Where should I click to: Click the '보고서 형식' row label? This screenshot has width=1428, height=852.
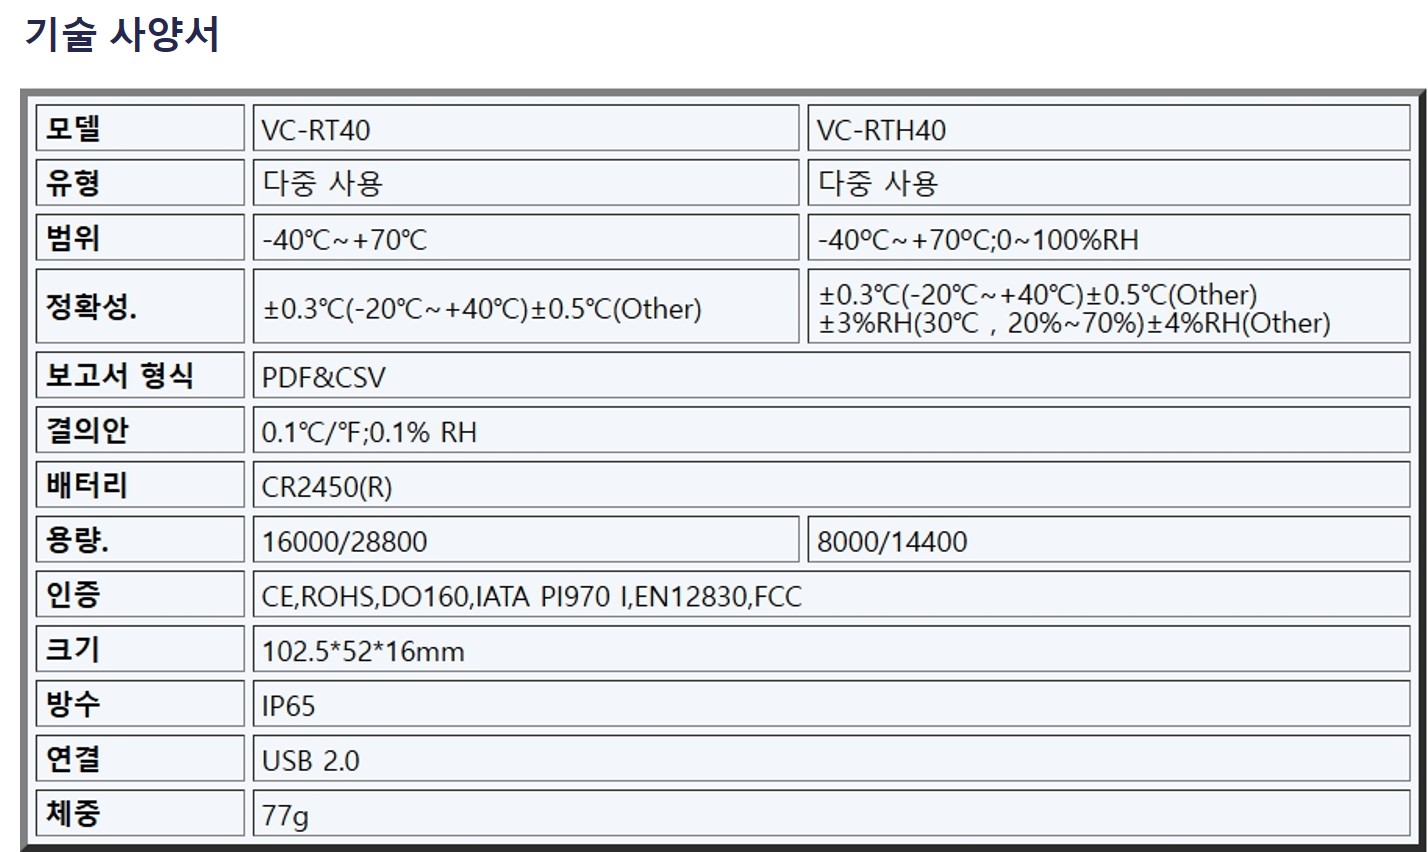tap(140, 377)
